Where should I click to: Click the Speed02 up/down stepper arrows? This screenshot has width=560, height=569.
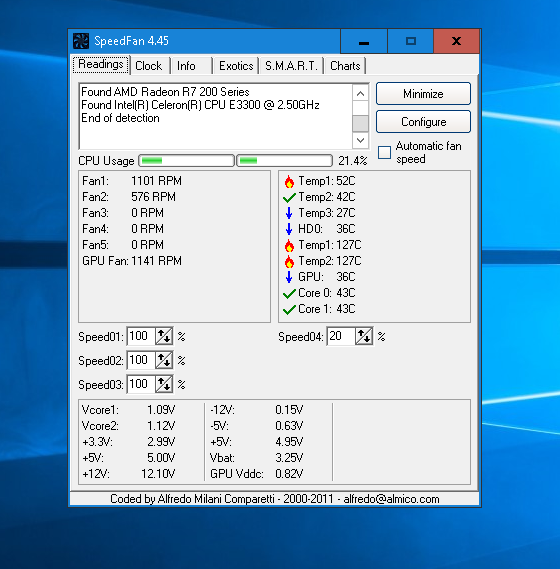pyautogui.click(x=164, y=360)
